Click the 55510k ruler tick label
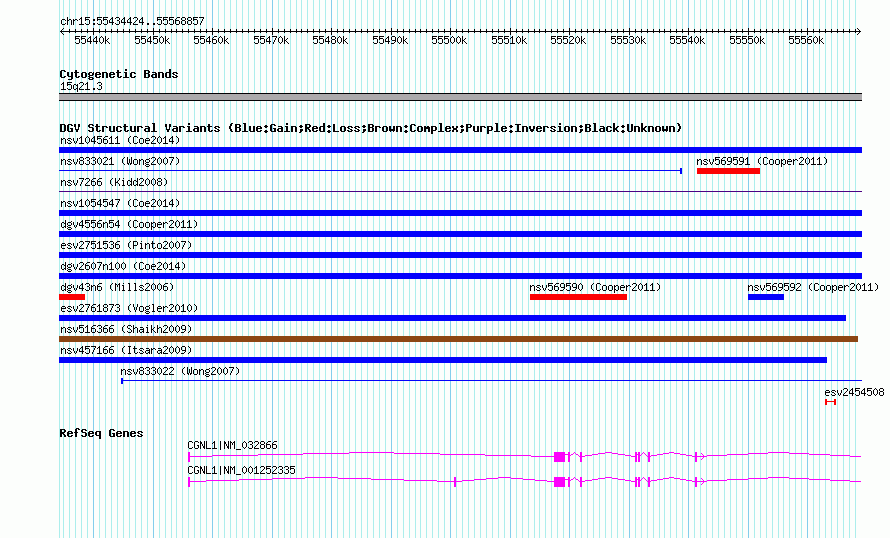Screen dimensions: 890x538 click(509, 40)
